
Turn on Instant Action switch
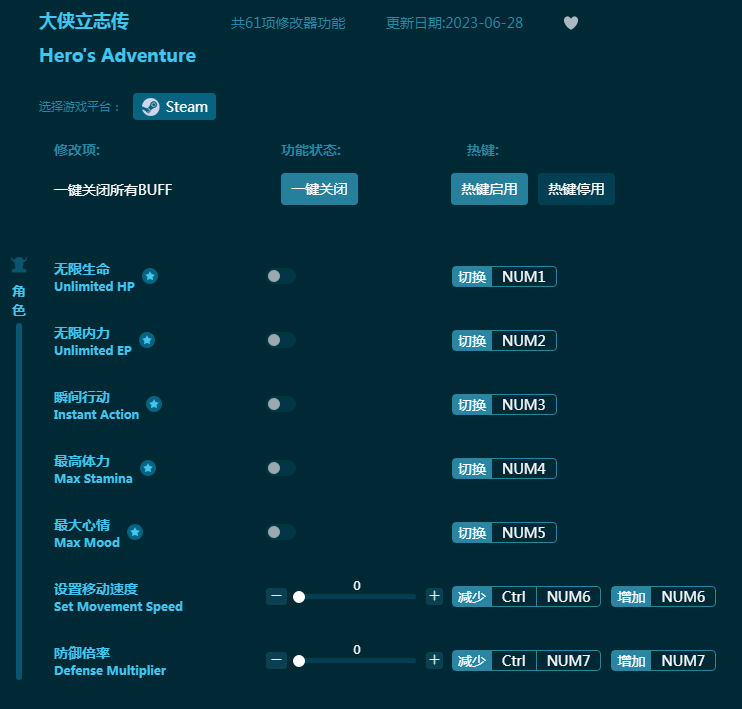pos(281,404)
